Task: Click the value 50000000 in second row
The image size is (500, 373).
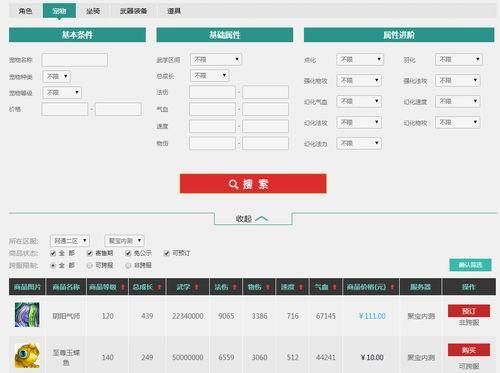Action: [188, 357]
